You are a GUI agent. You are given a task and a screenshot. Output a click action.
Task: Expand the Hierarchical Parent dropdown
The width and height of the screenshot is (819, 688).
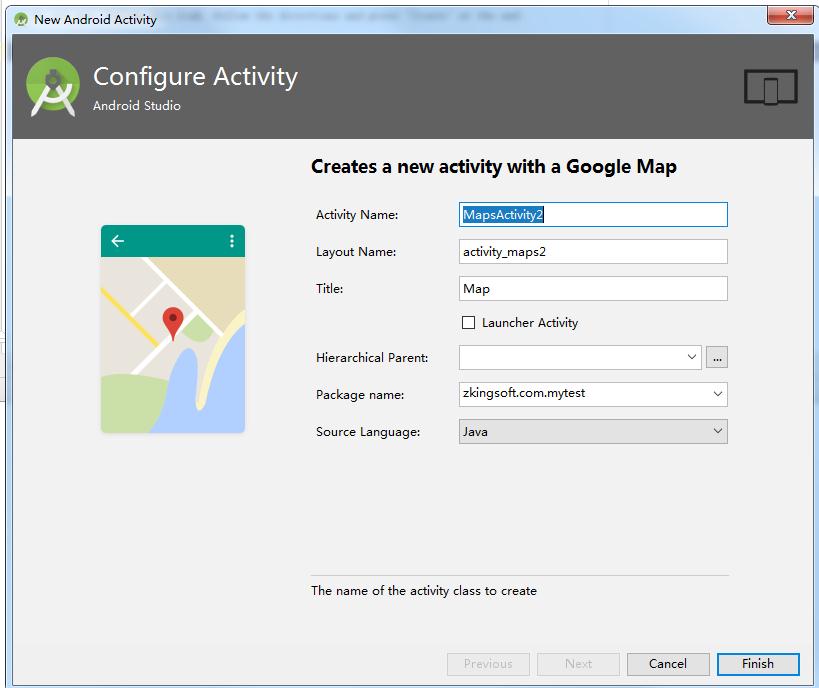click(x=693, y=357)
